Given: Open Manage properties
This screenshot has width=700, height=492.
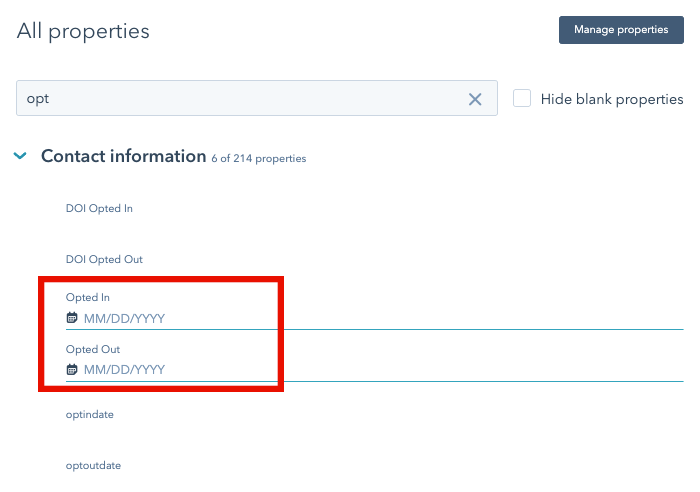Looking at the screenshot, I should click(621, 30).
